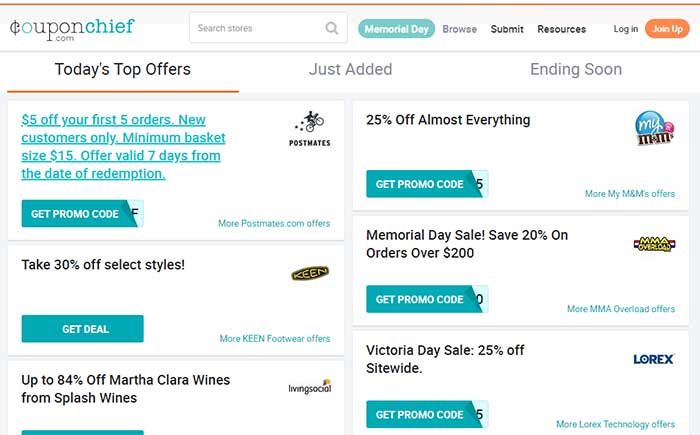Switch to the Ending Soon tab
This screenshot has height=435, width=700.
pyautogui.click(x=576, y=69)
